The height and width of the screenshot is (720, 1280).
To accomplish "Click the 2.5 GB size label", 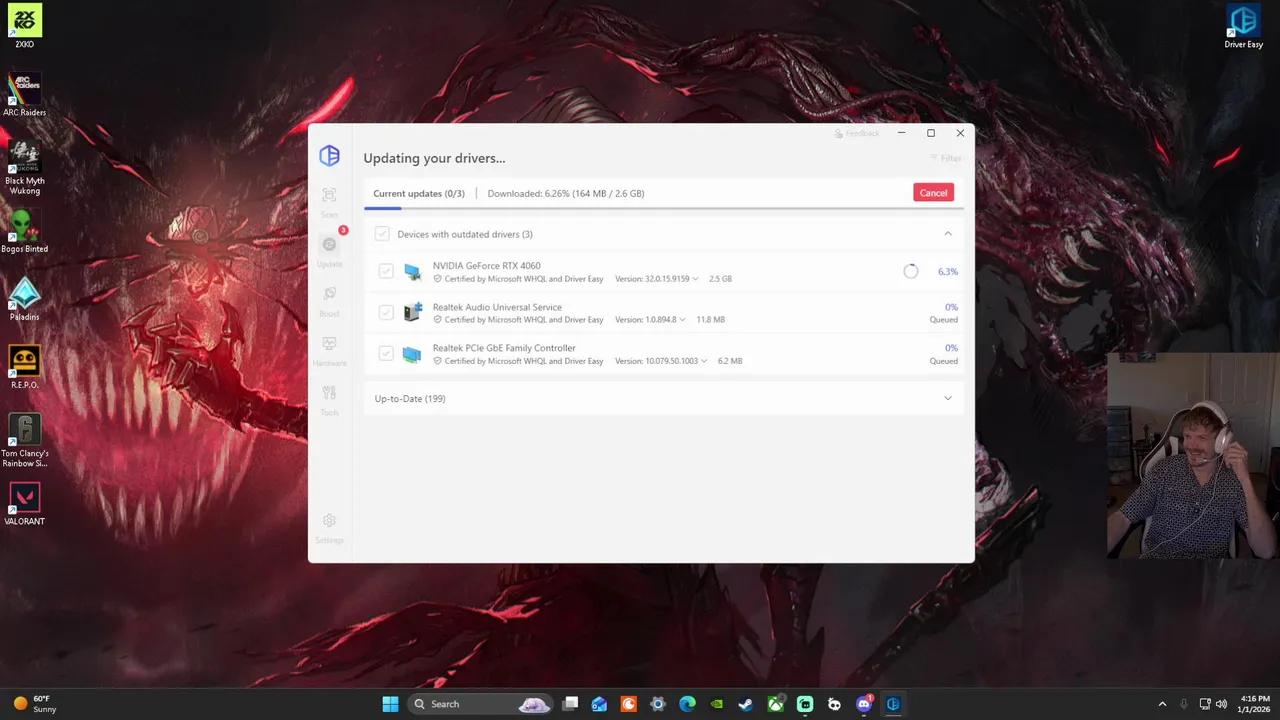I will 720,279.
